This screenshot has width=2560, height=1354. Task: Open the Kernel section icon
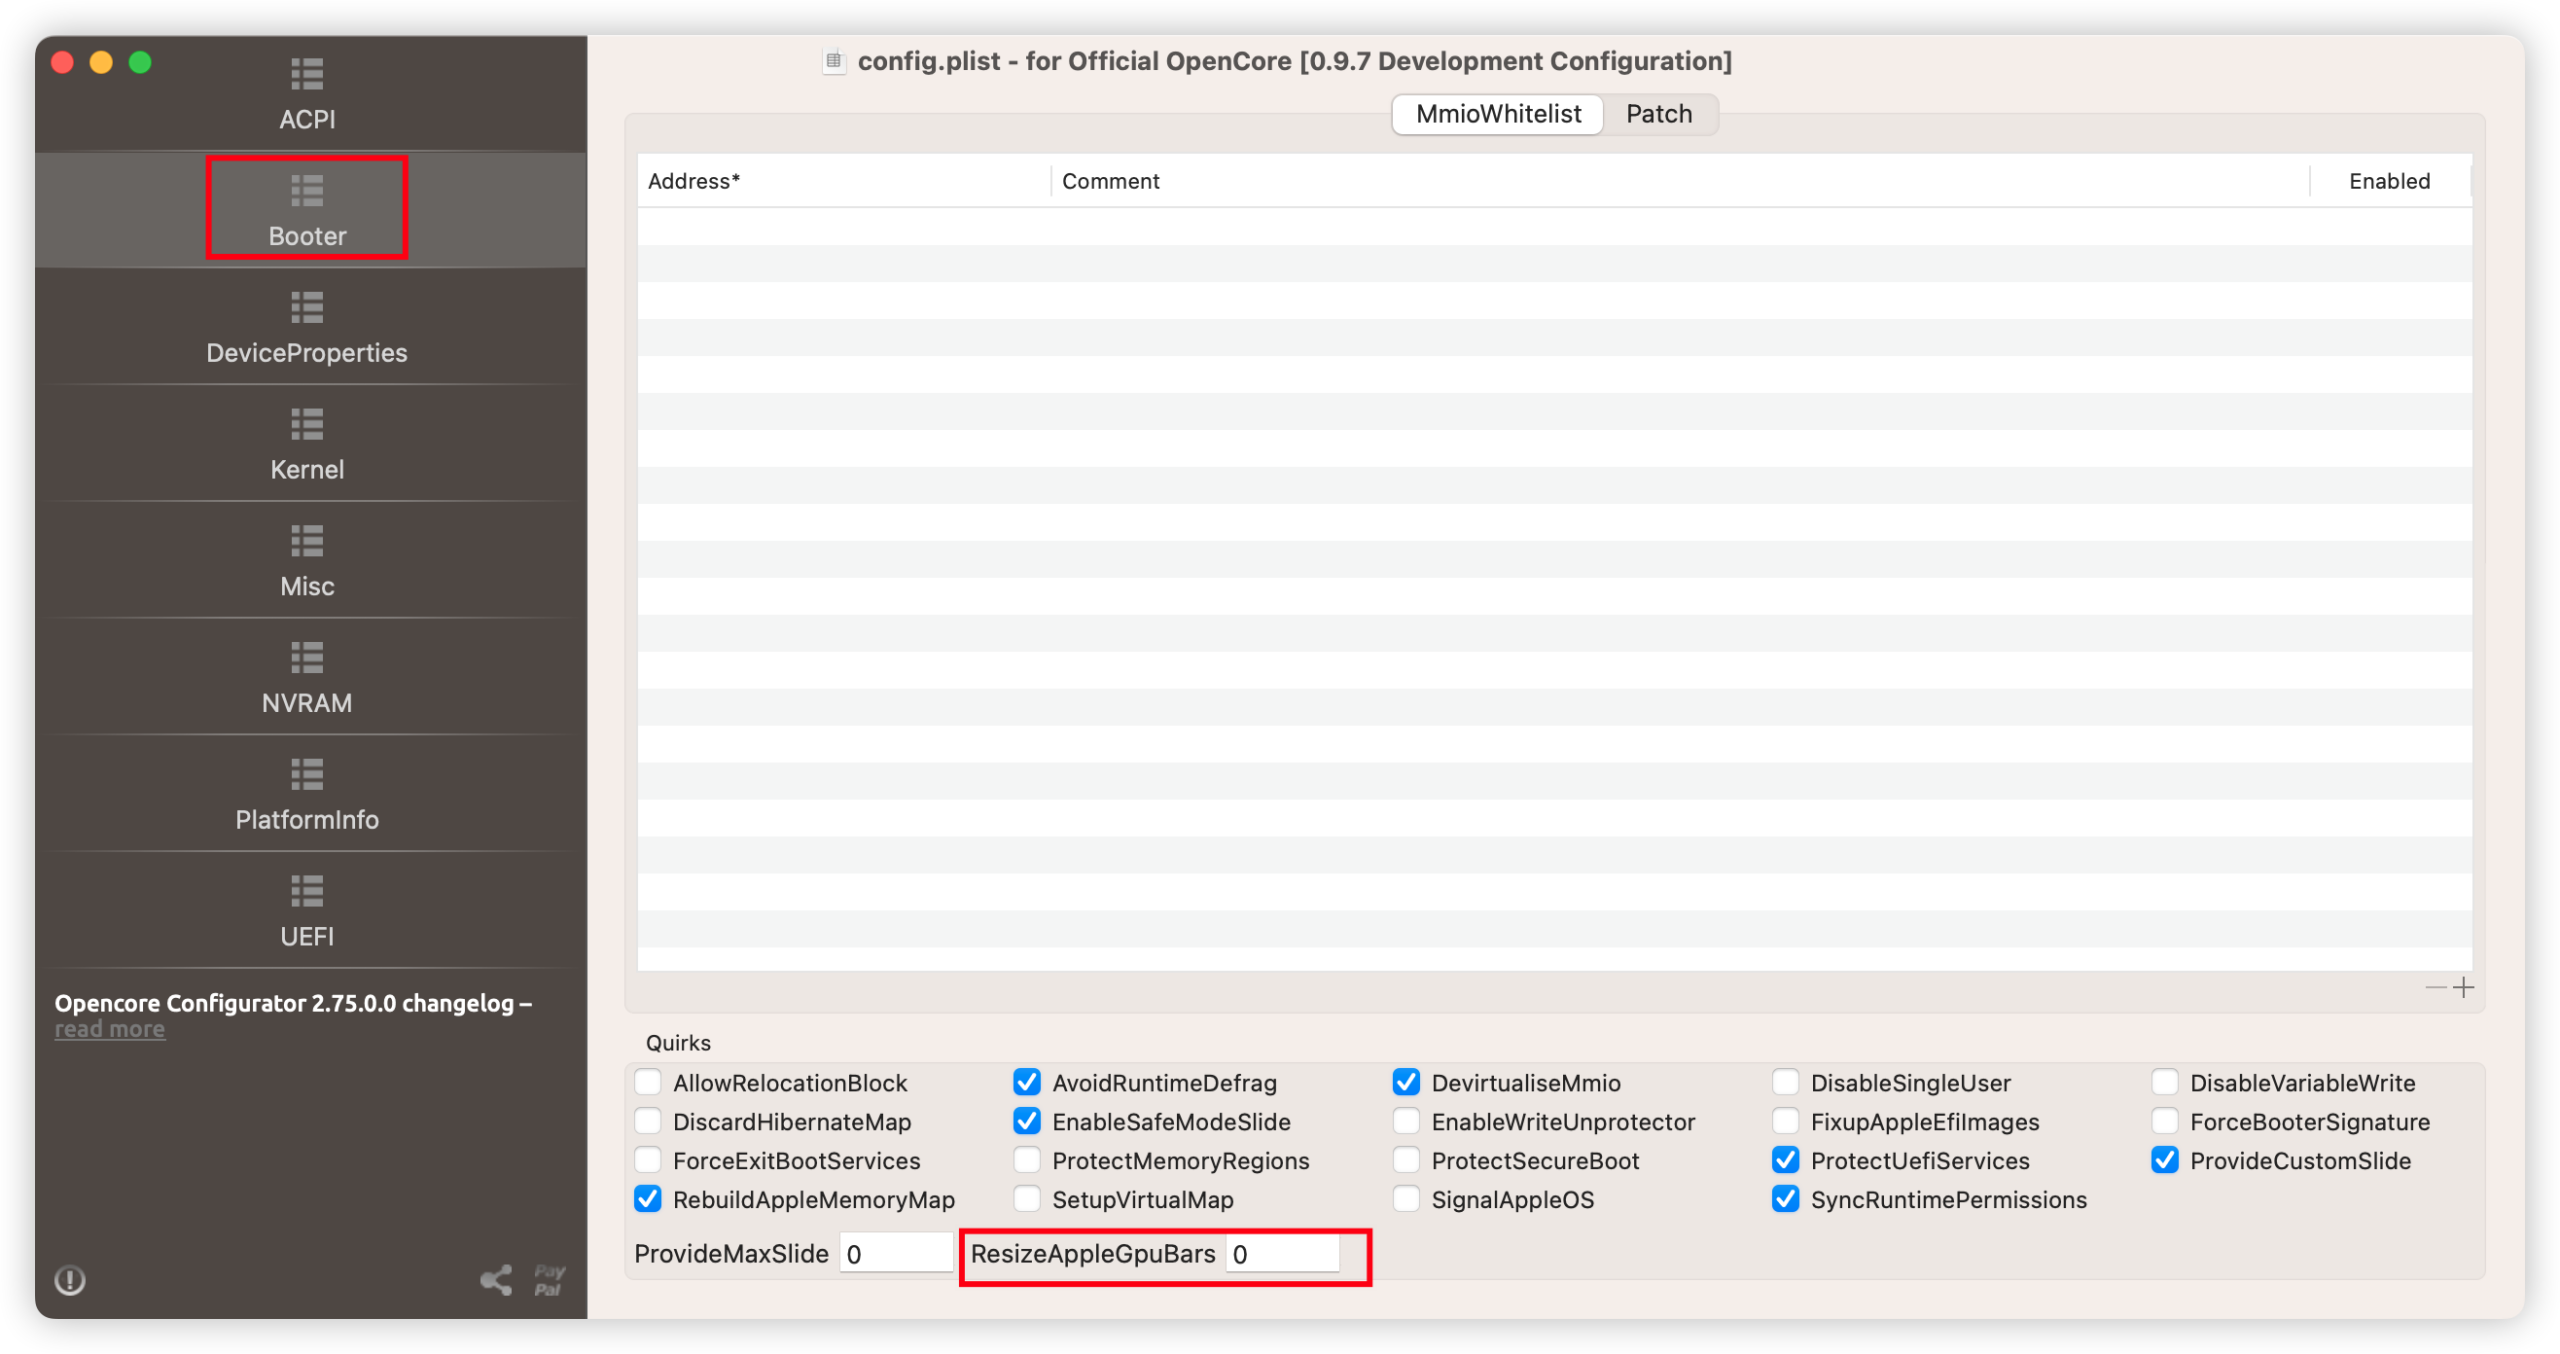(307, 425)
